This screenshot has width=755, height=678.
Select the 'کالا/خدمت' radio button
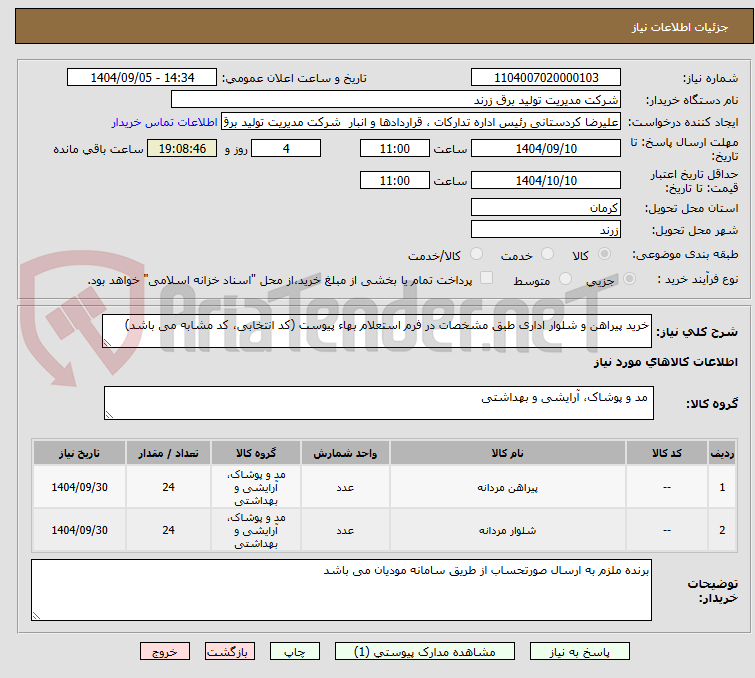click(x=476, y=254)
